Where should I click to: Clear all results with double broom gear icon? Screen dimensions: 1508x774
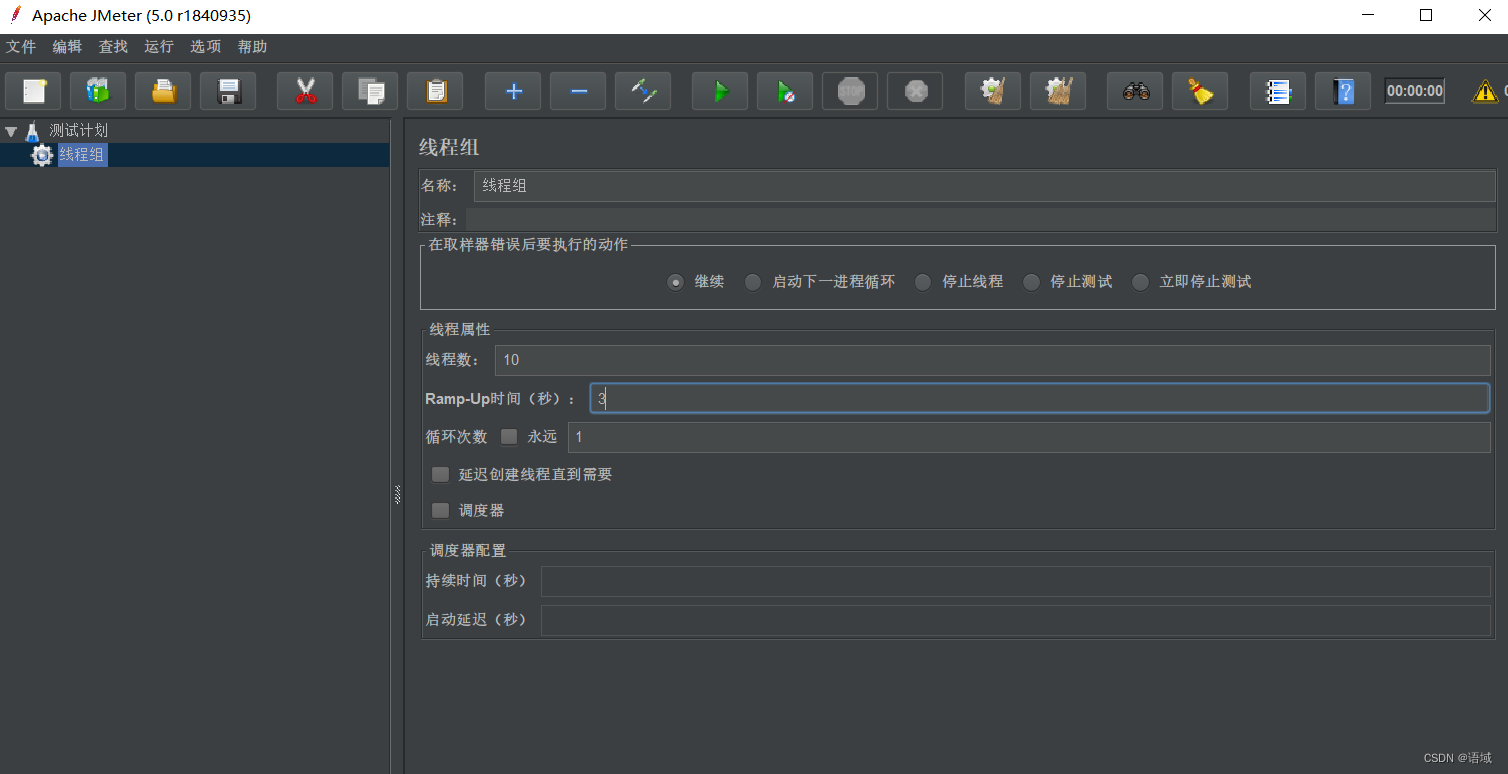point(1058,91)
